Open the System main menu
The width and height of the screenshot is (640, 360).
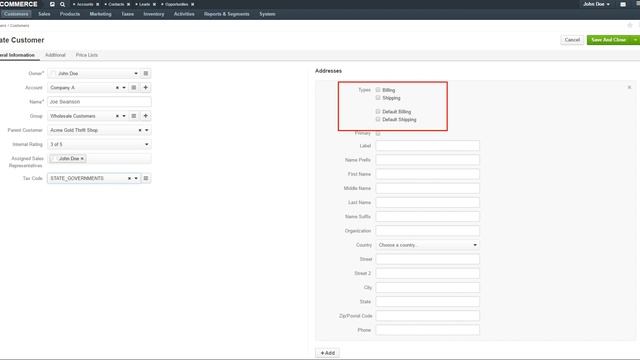[267, 14]
